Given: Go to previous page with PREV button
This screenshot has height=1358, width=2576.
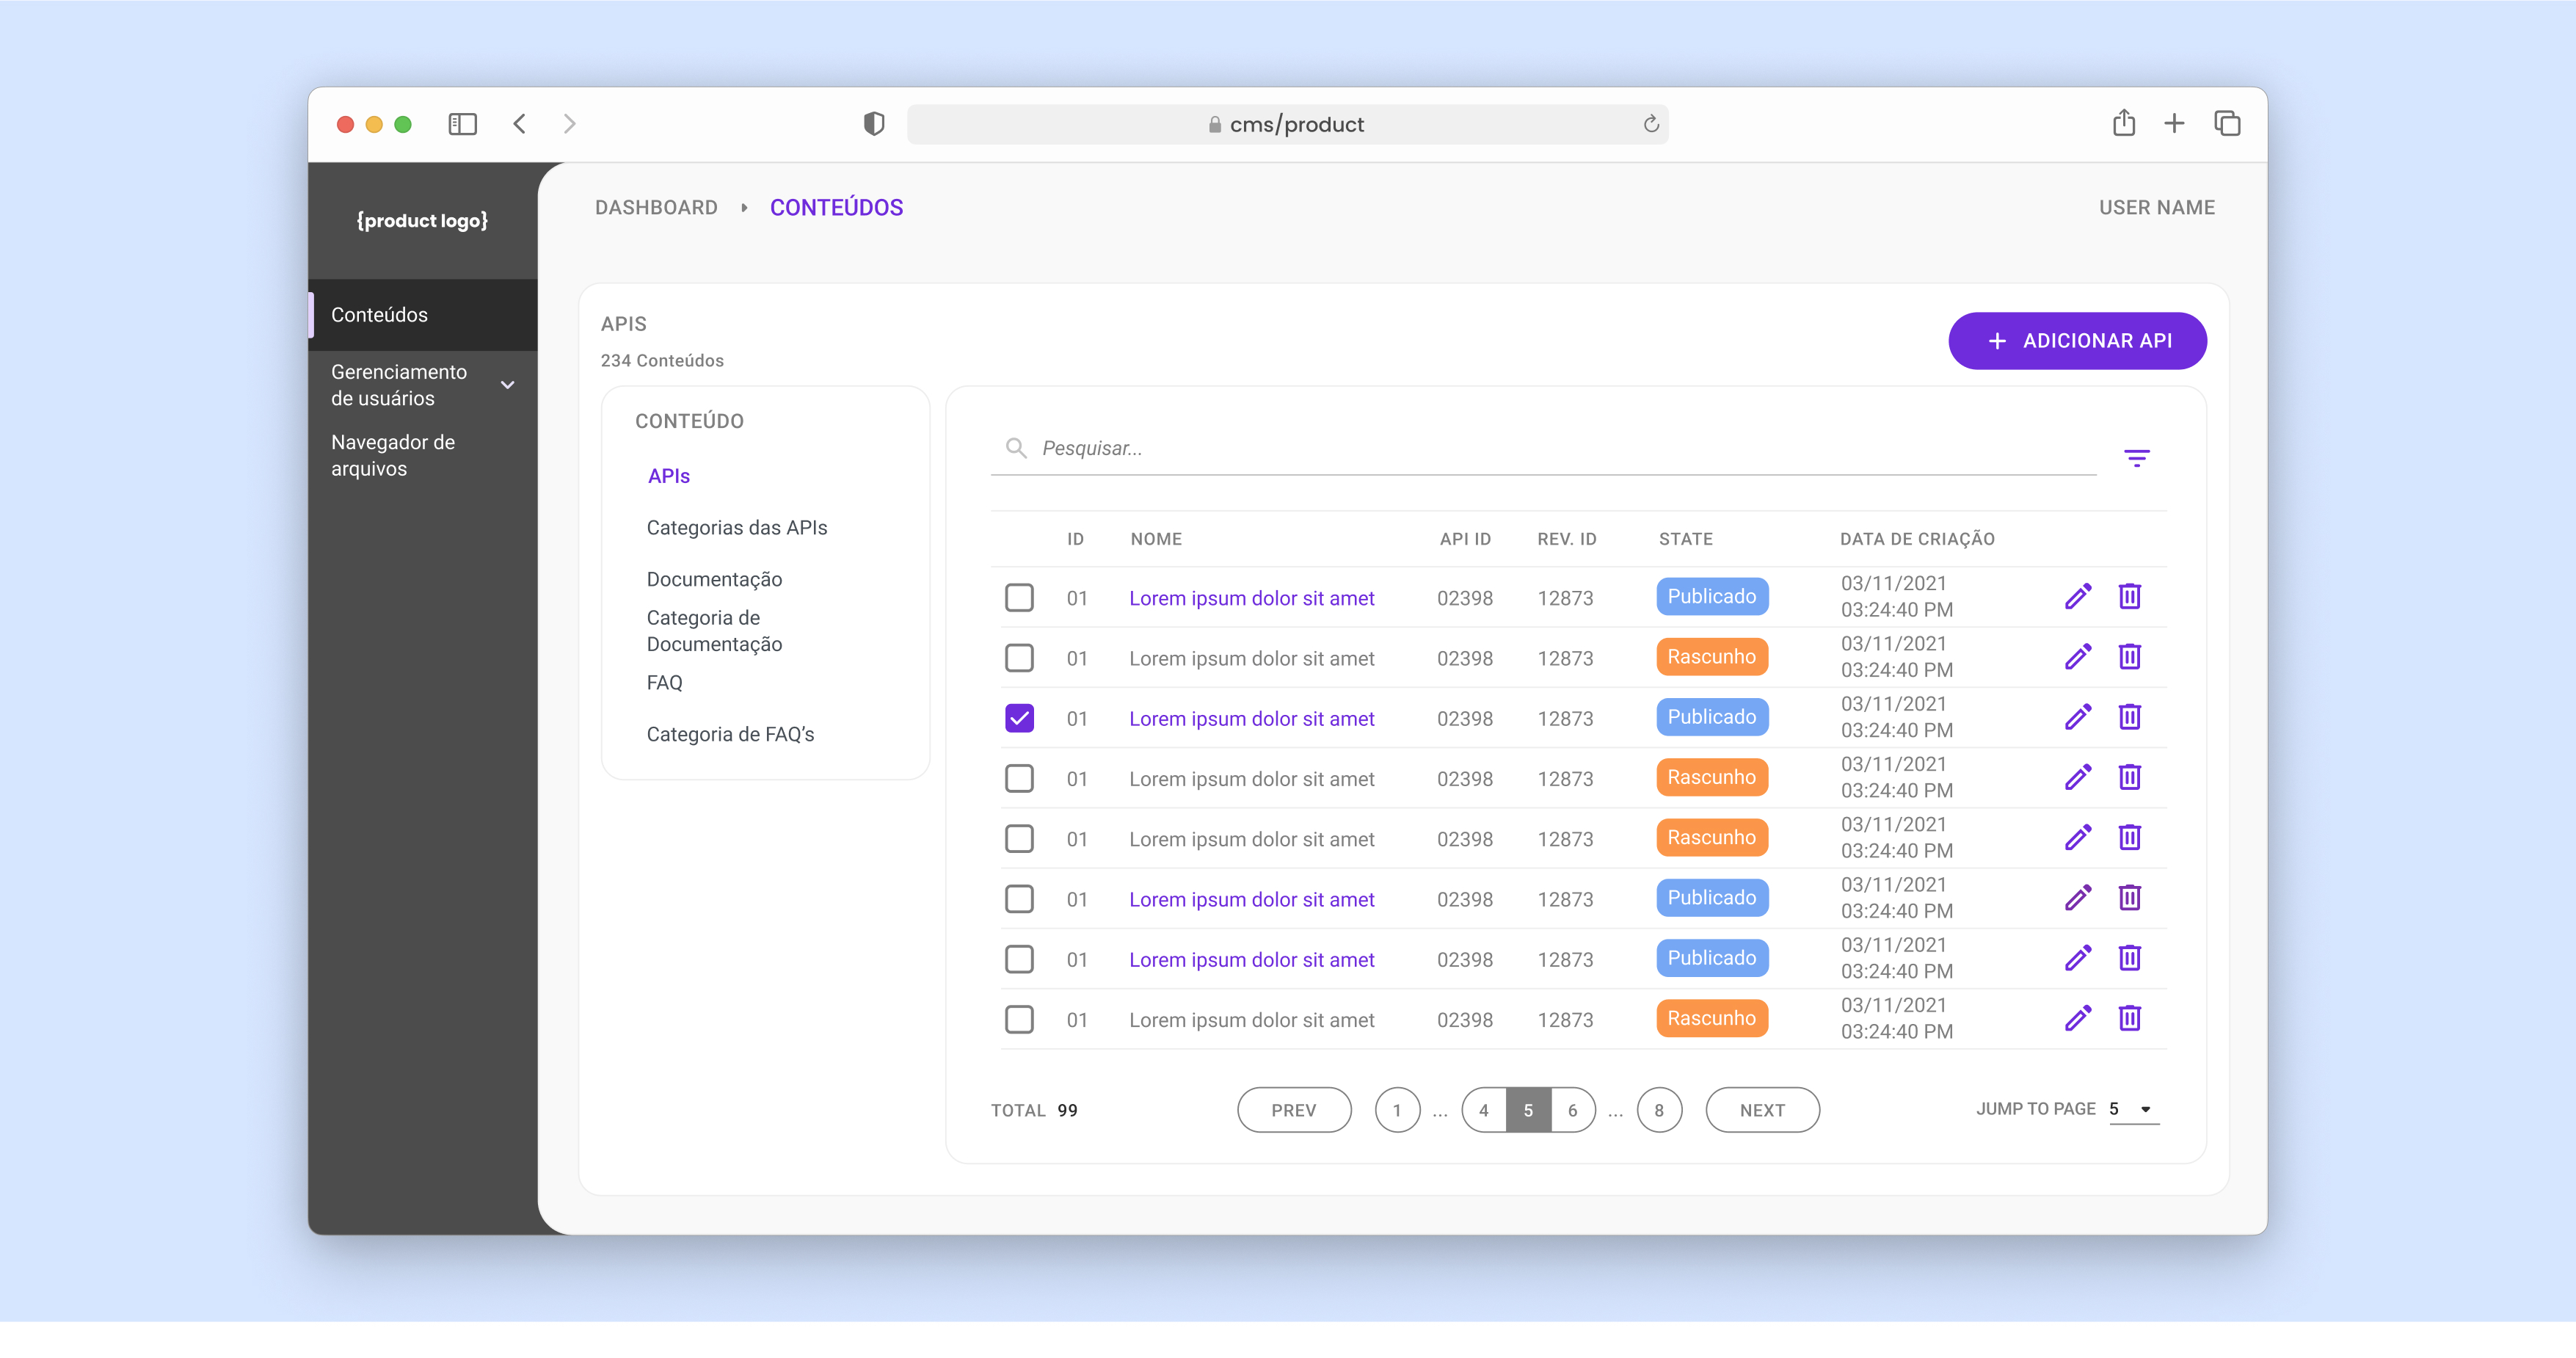Looking at the screenshot, I should click(1294, 1110).
